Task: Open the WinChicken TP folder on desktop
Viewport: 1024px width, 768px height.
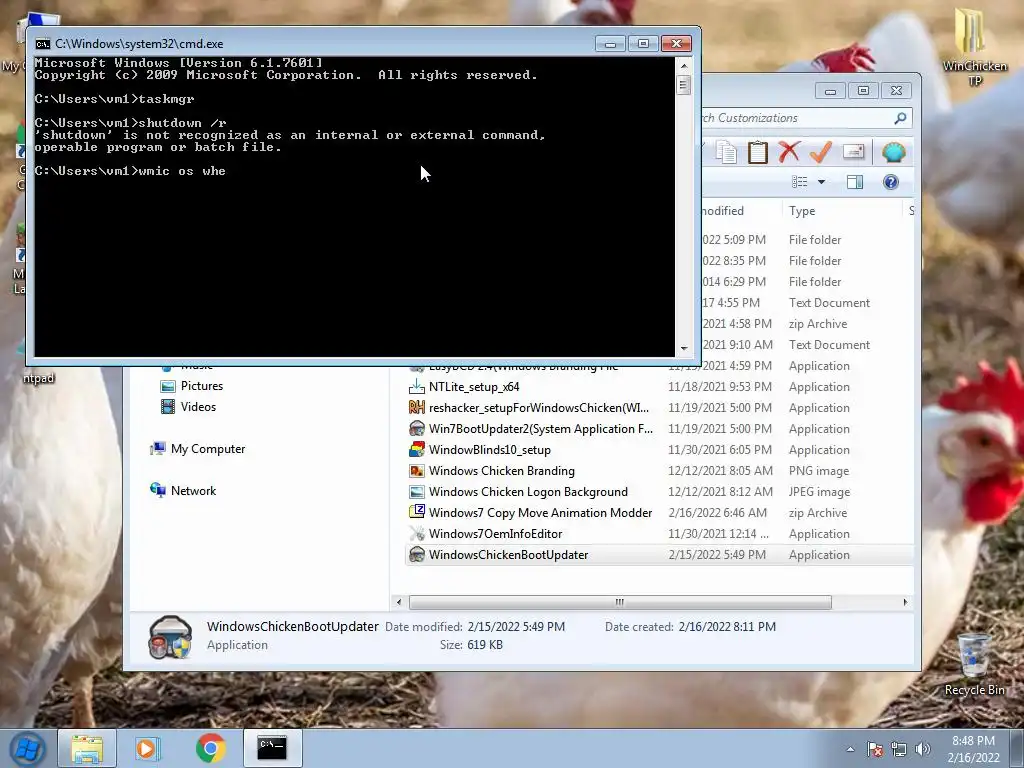Action: click(974, 46)
